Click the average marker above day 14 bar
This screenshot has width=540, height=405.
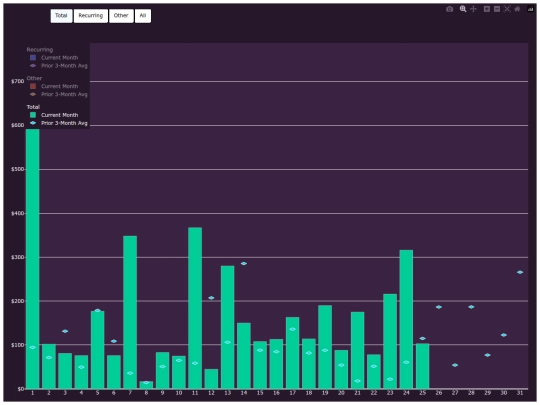coord(244,263)
